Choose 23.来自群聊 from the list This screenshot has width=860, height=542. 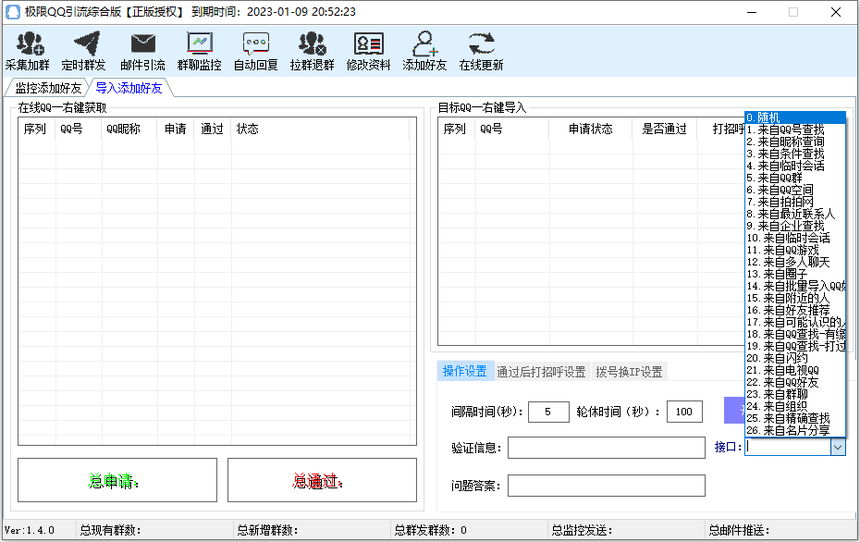[795, 394]
